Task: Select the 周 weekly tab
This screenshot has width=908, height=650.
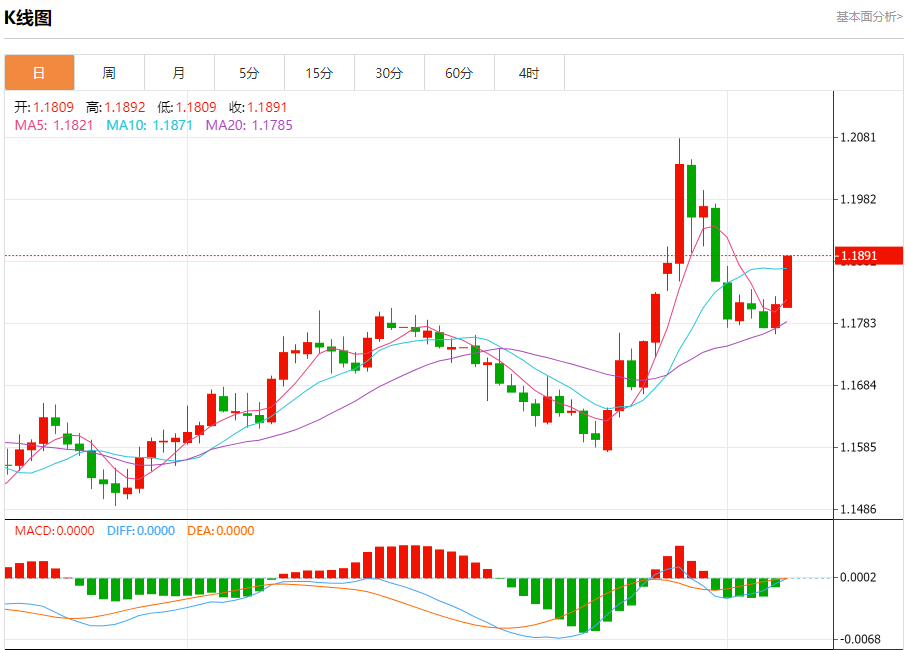Action: click(109, 73)
